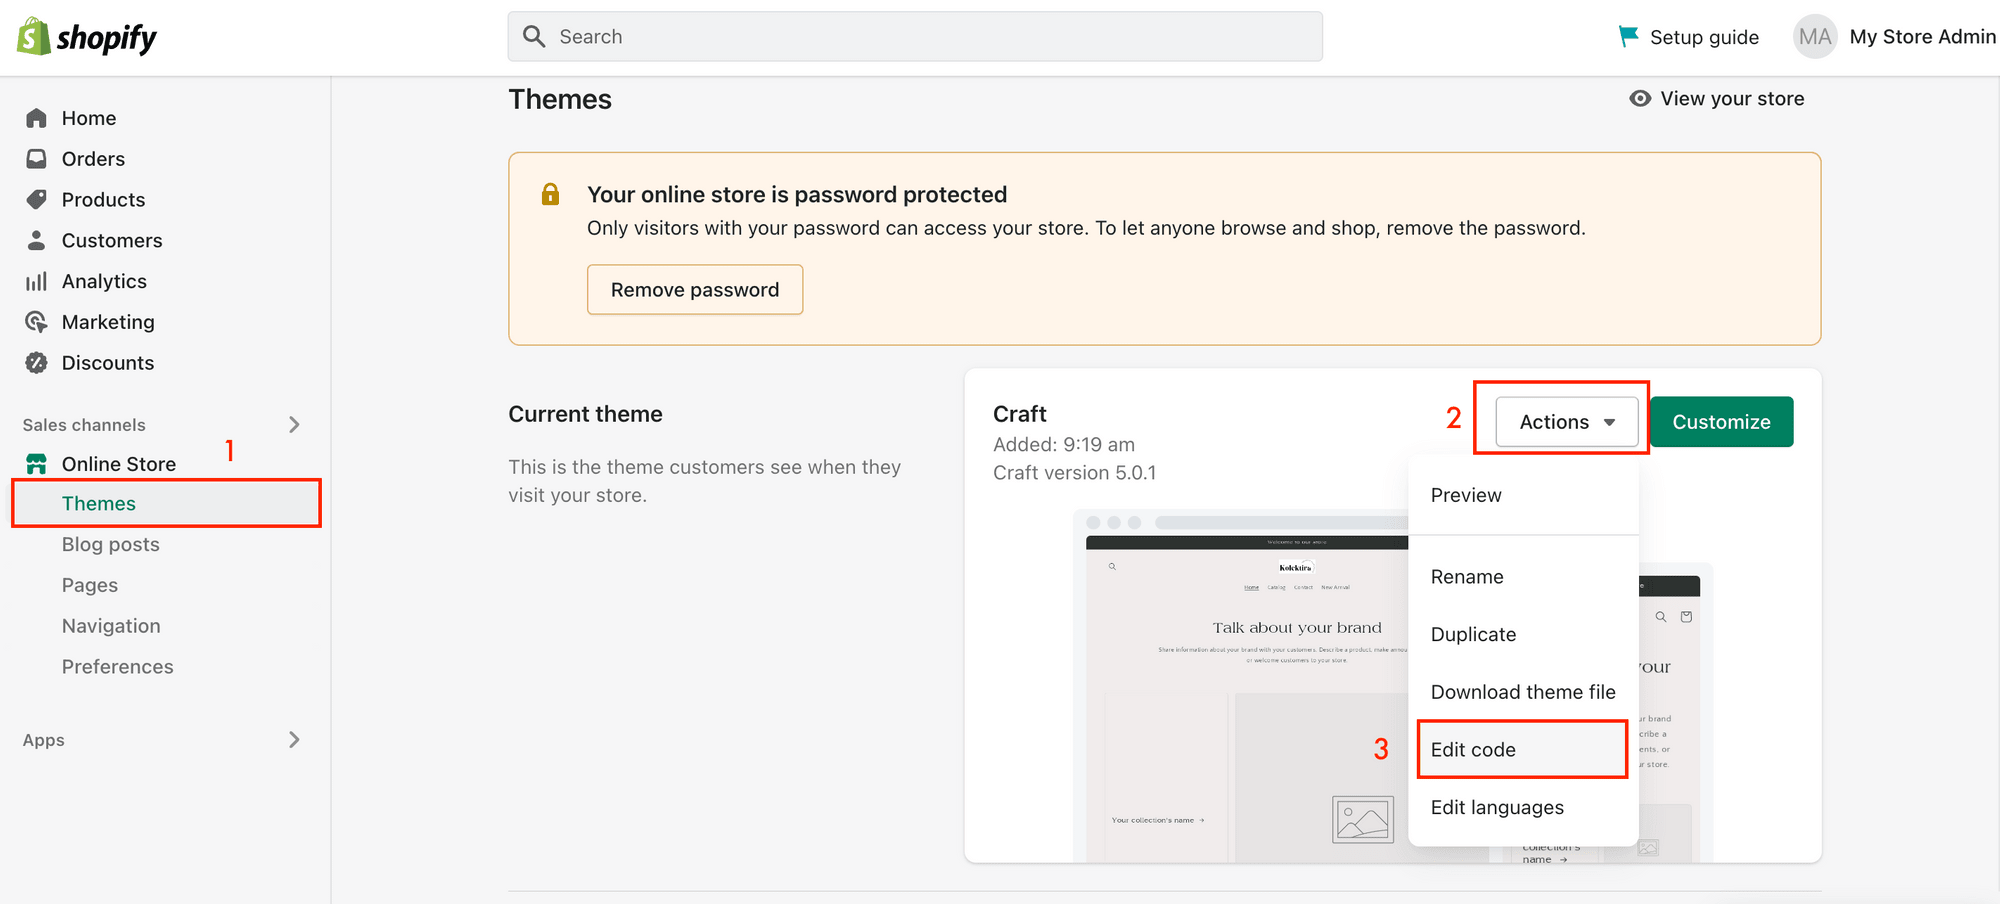Image resolution: width=2000 pixels, height=904 pixels.
Task: Open the My Store Admin avatar
Action: (1813, 36)
